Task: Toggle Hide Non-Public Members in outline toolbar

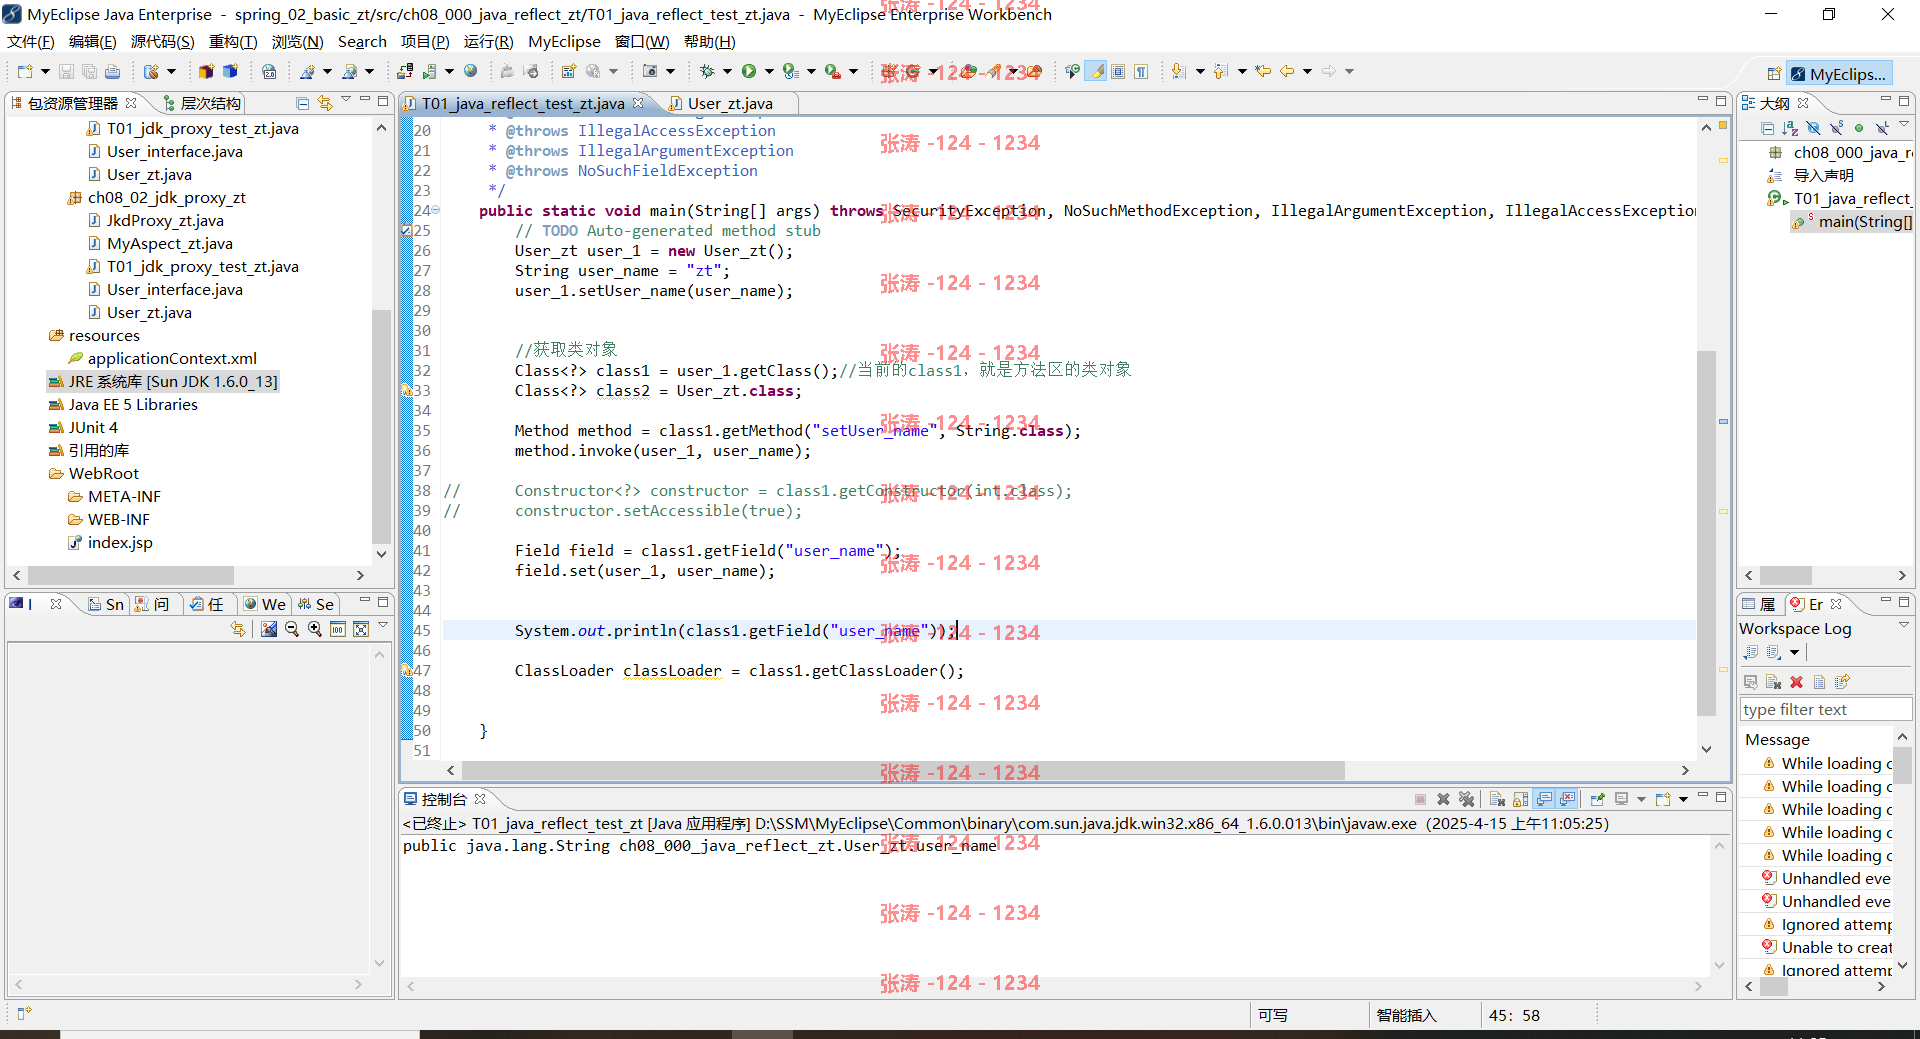Action: pos(1859,128)
